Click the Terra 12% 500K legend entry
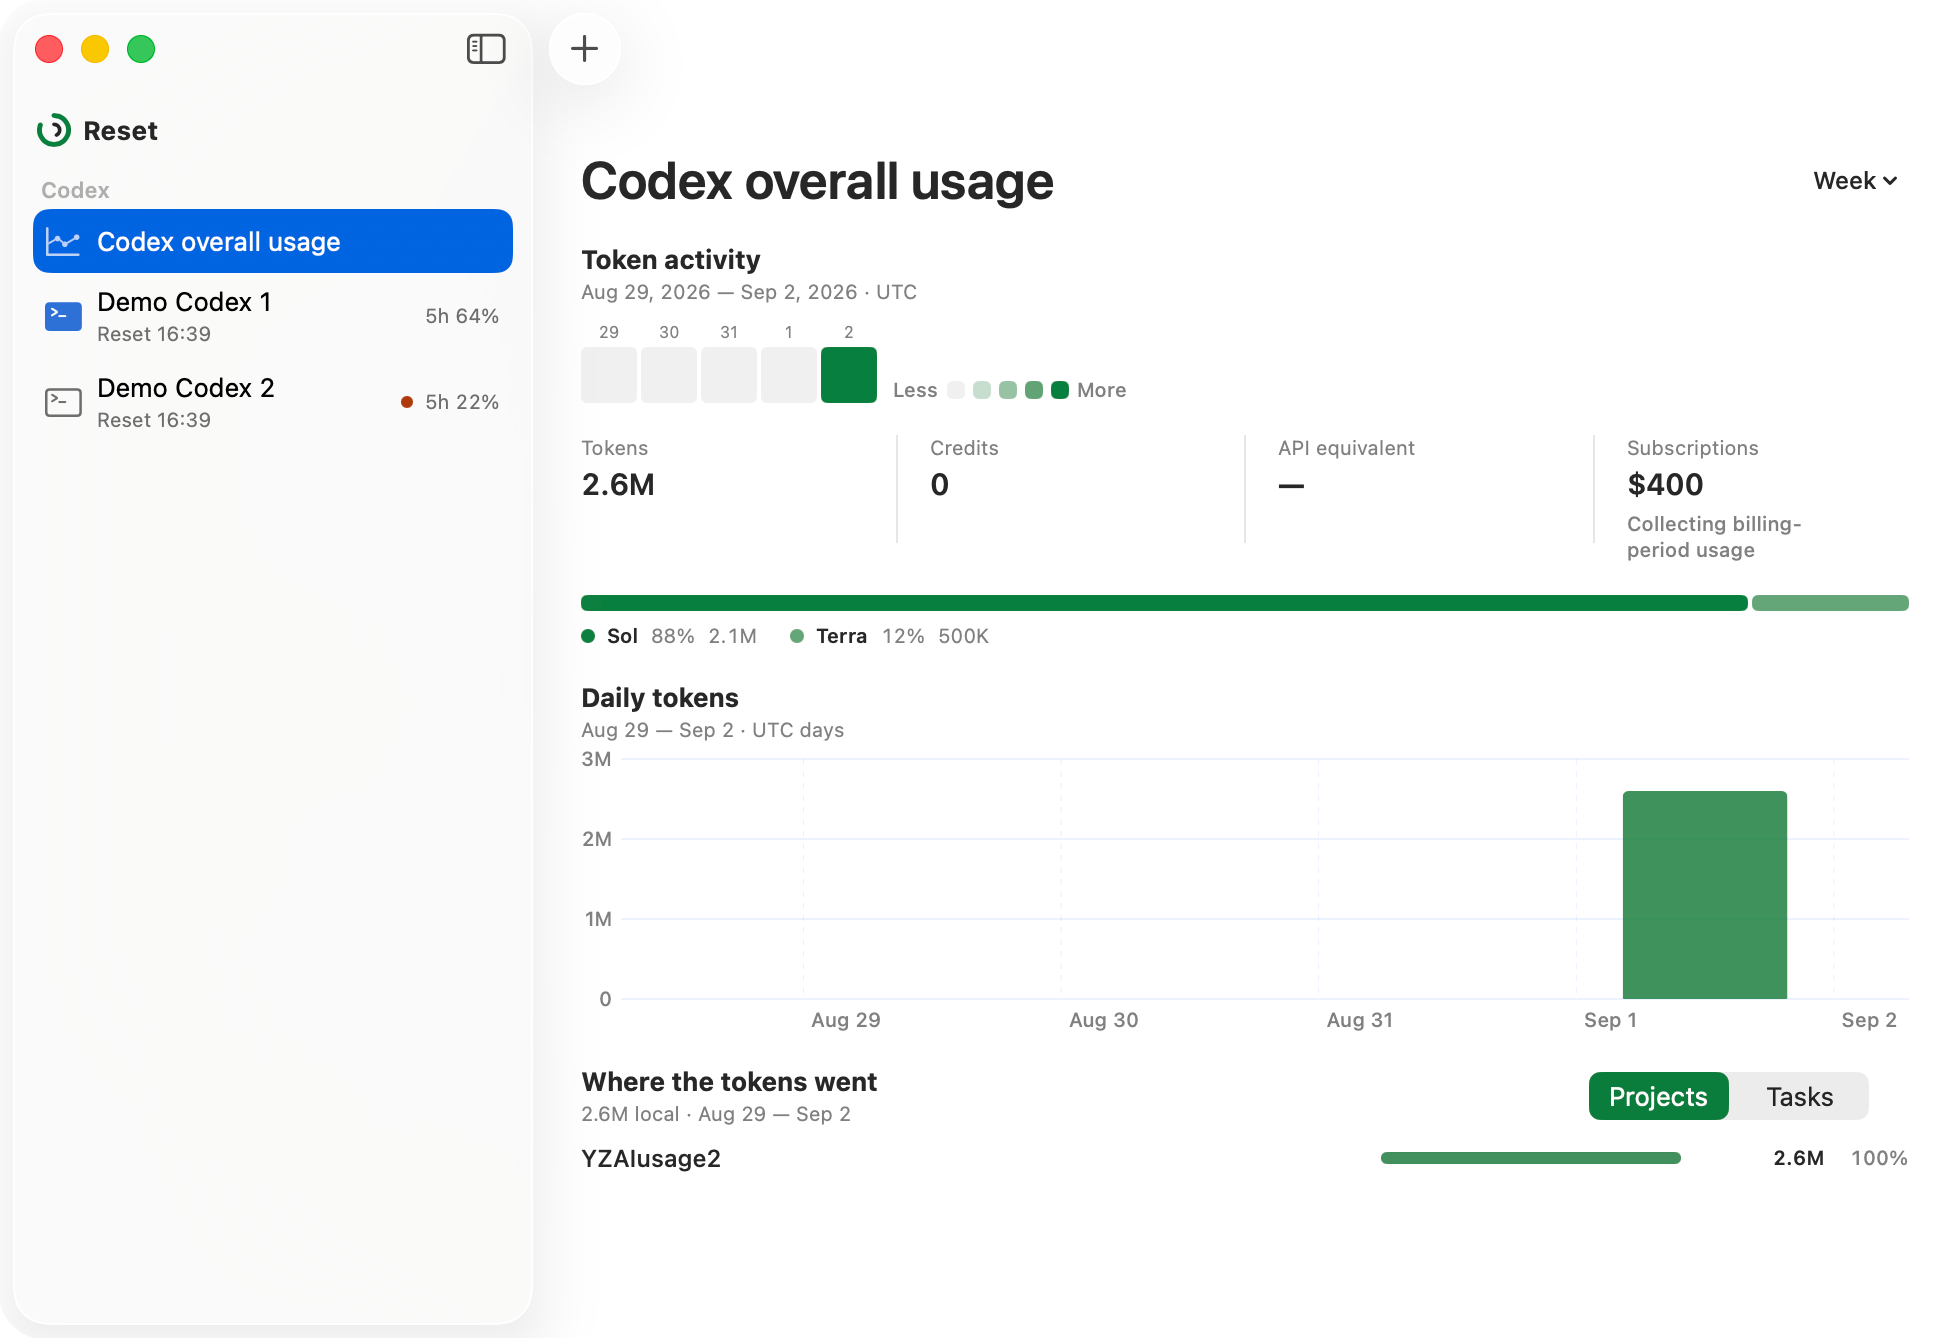 click(x=890, y=636)
